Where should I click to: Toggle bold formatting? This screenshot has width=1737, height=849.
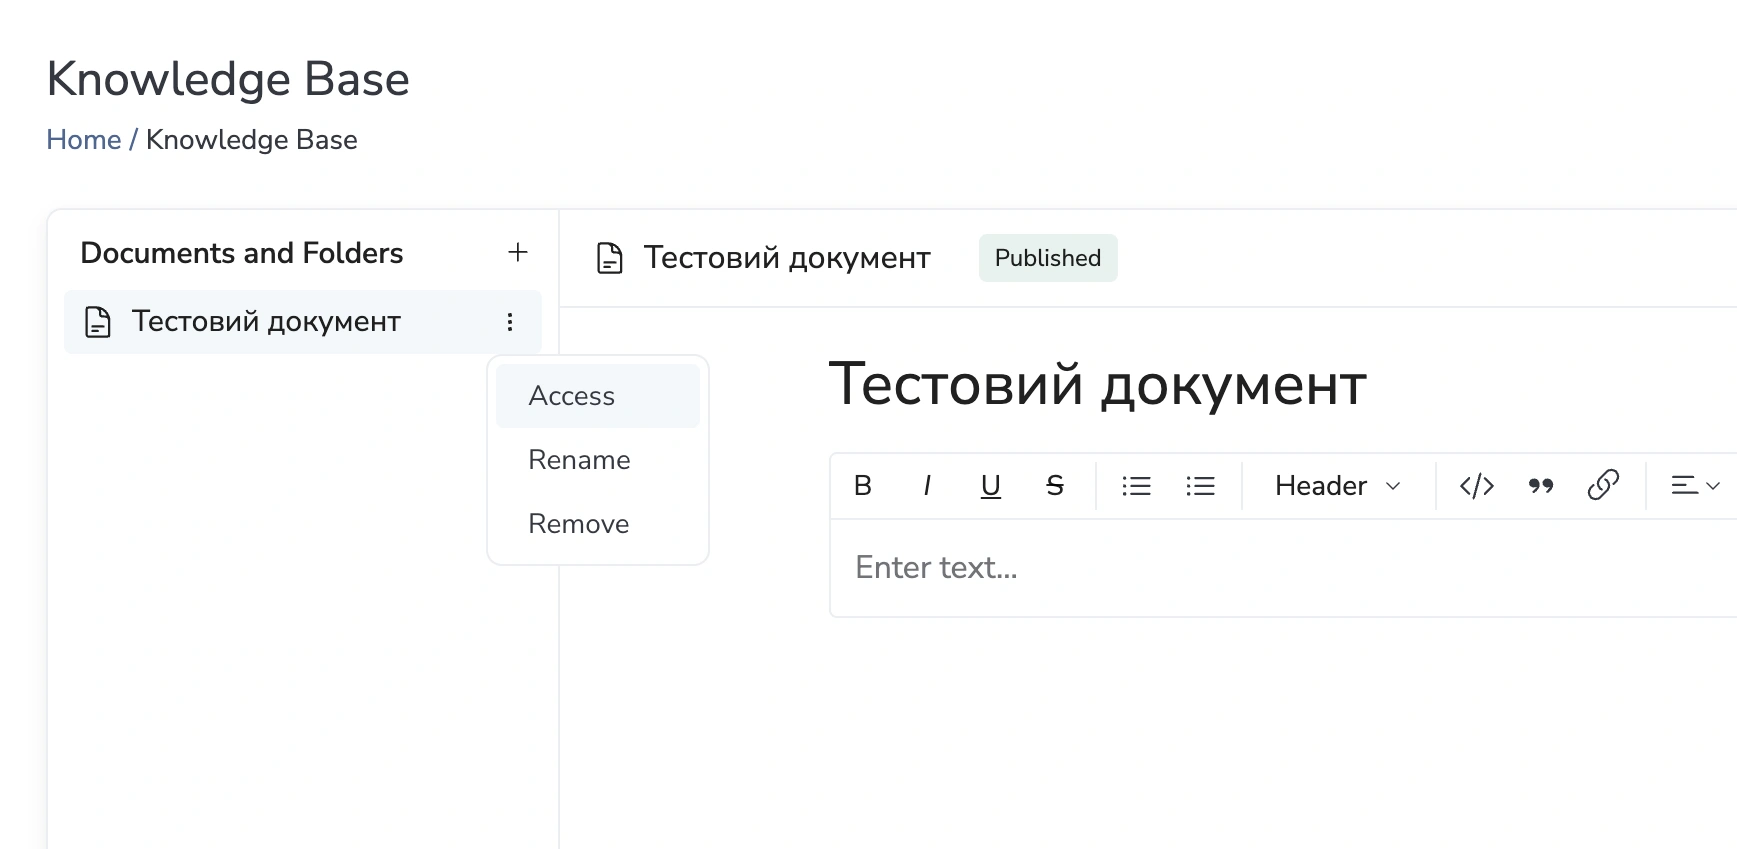point(863,486)
